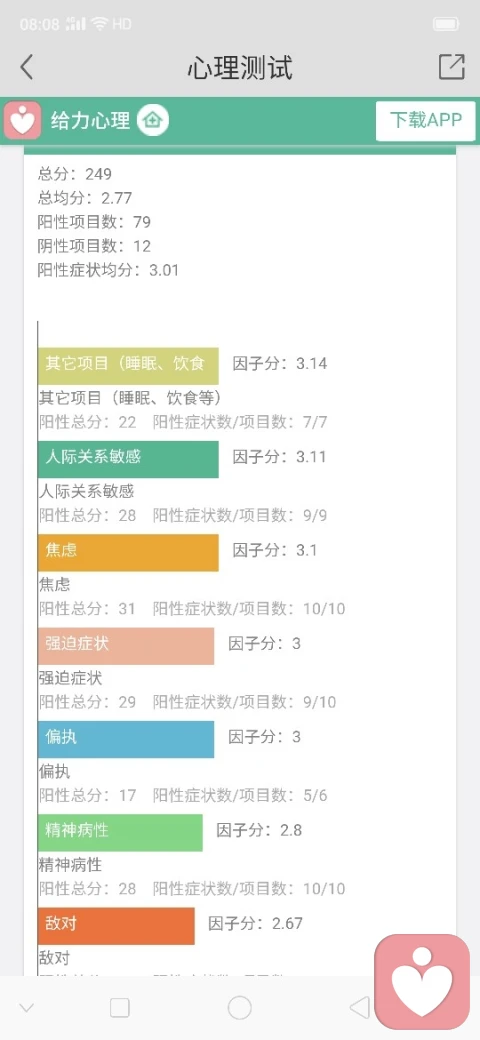This screenshot has height=1040, width=480.
Task: Tap the 给力心理 heart logo icon
Action: (x=23, y=121)
